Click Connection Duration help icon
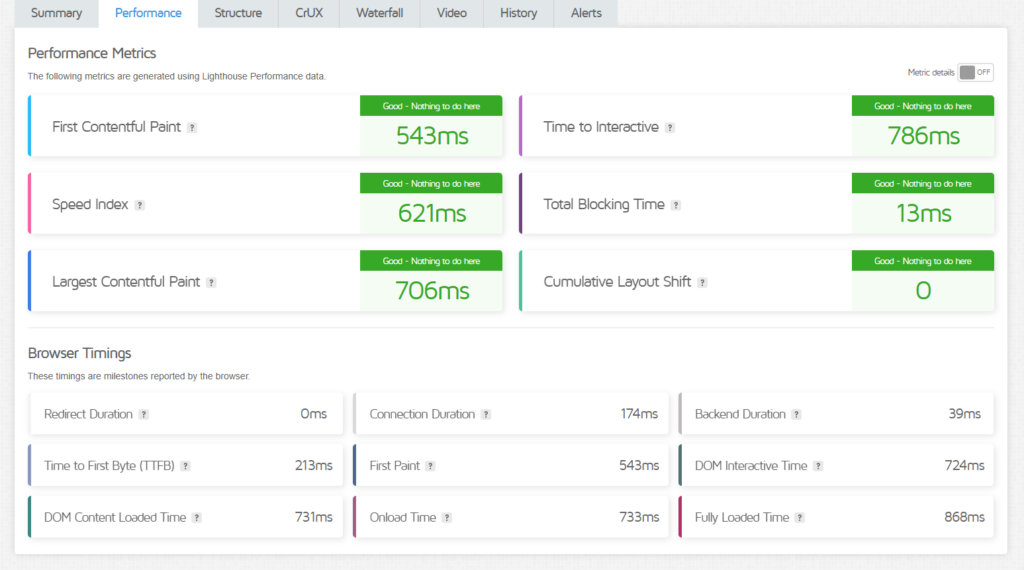This screenshot has width=1024, height=570. (x=486, y=415)
